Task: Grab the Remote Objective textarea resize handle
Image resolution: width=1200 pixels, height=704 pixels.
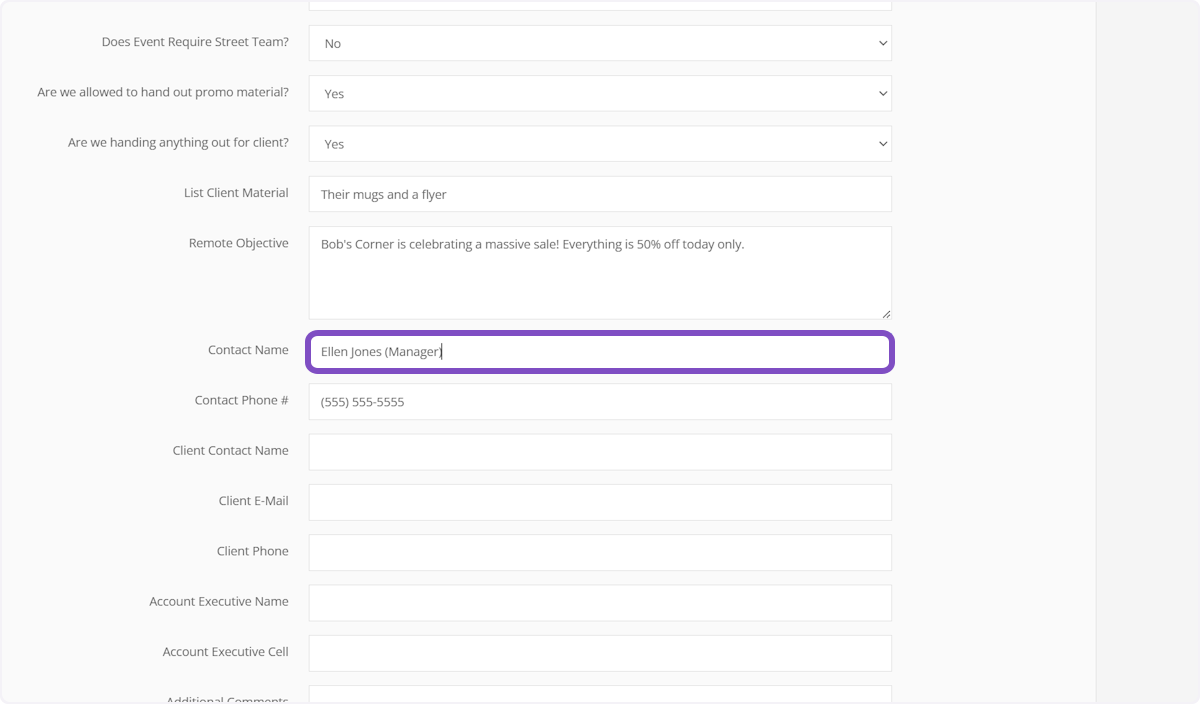Action: coord(885,313)
